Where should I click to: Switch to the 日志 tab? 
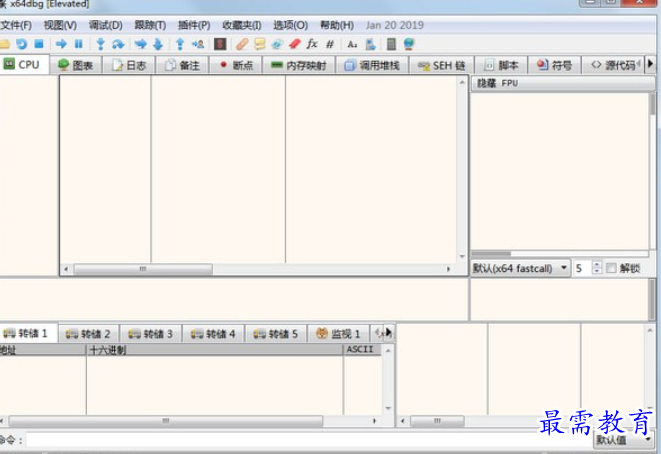[129, 65]
